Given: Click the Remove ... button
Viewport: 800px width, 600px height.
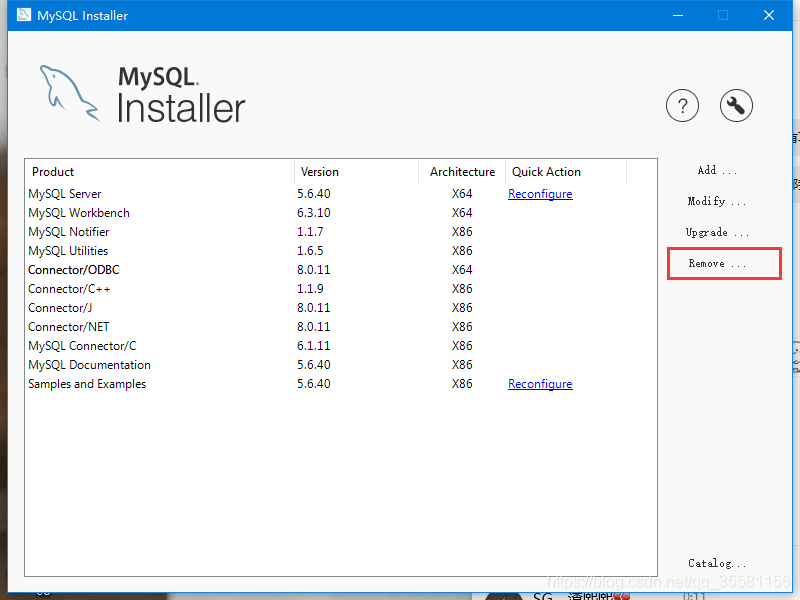Looking at the screenshot, I should pyautogui.click(x=717, y=264).
